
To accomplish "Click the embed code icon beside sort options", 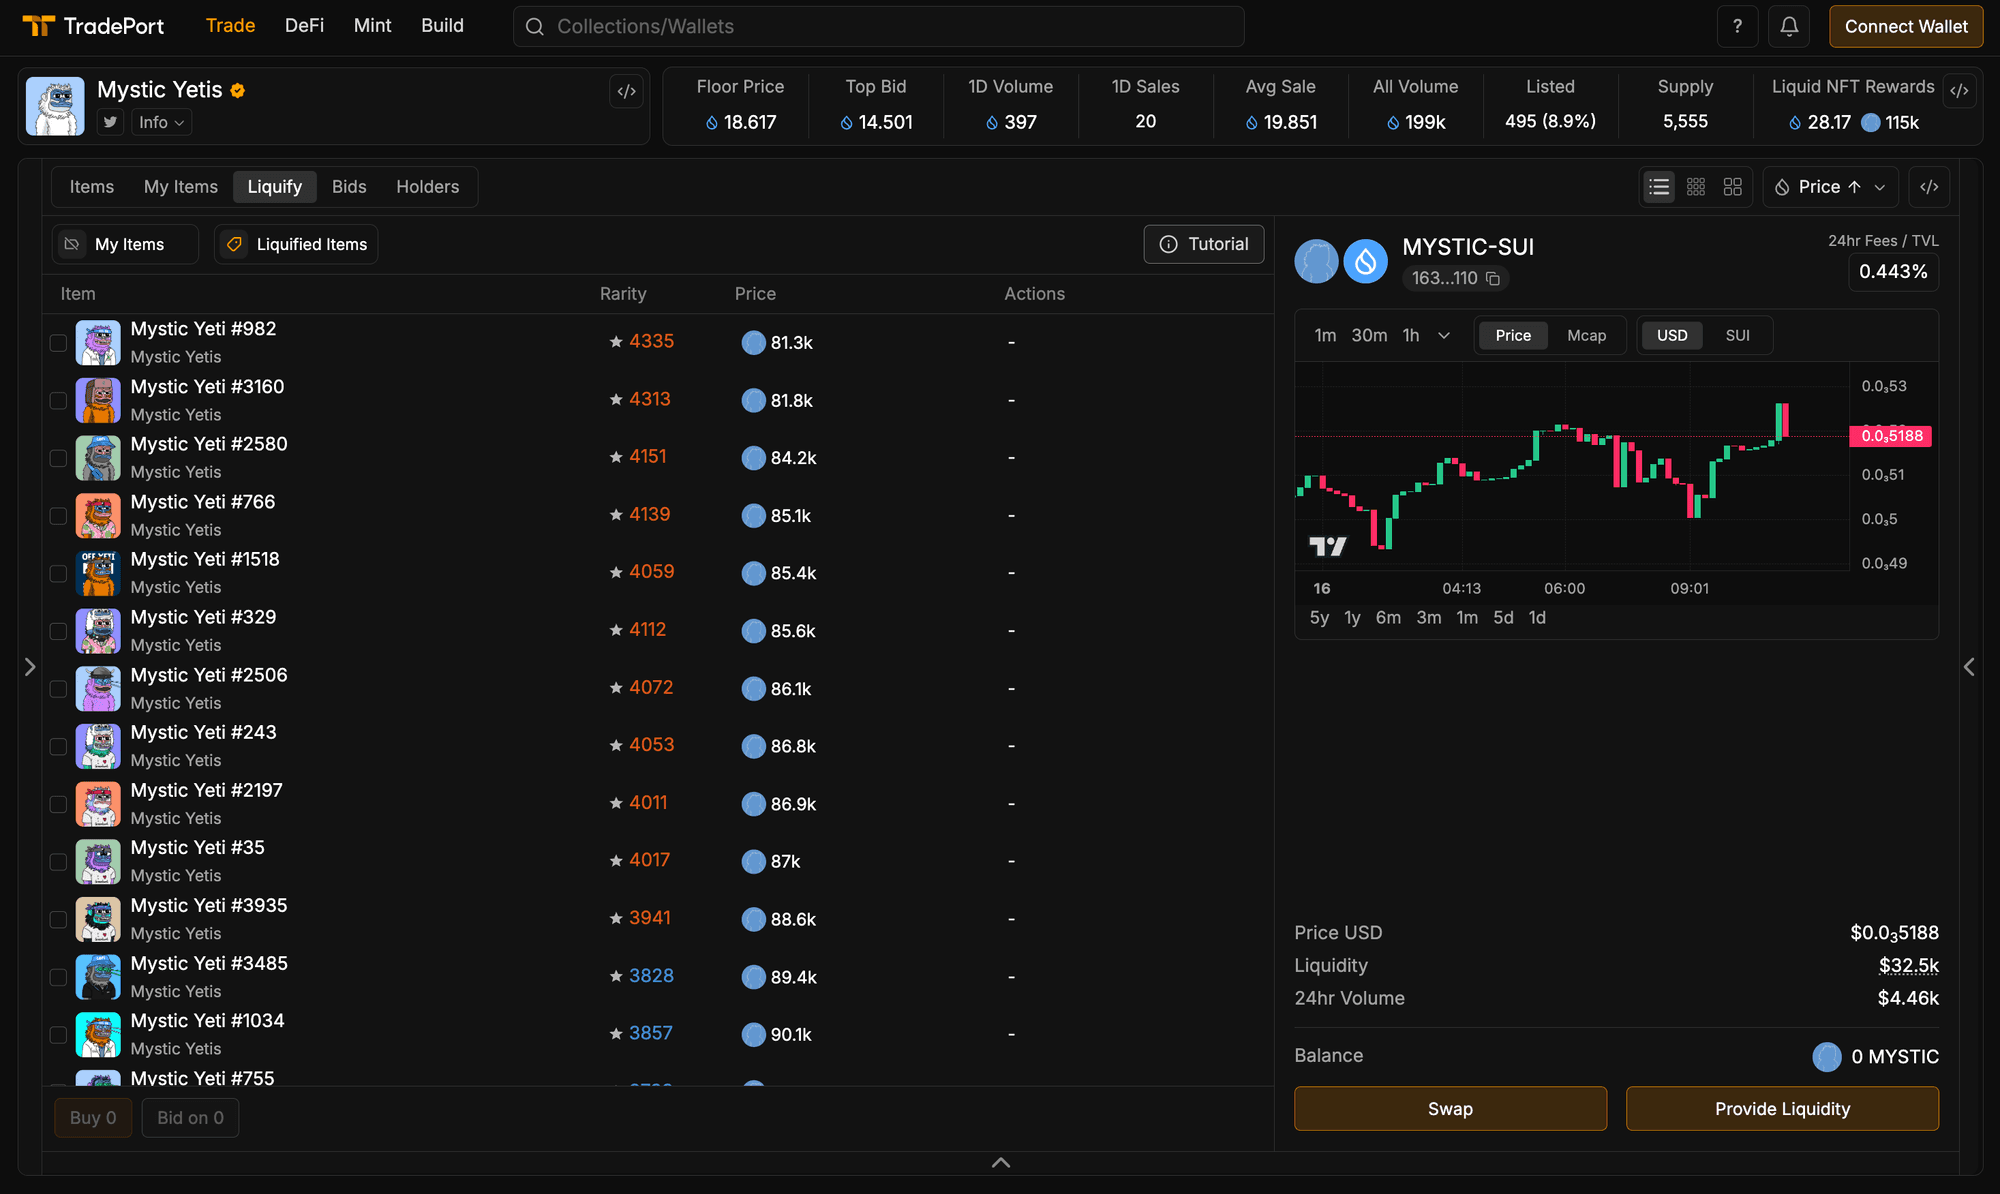I will point(1929,186).
